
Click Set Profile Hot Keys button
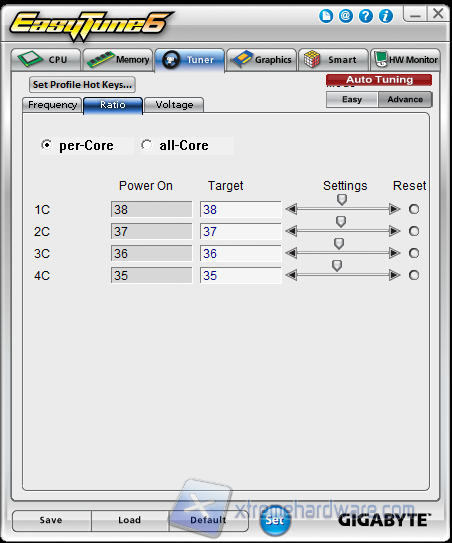click(x=82, y=84)
